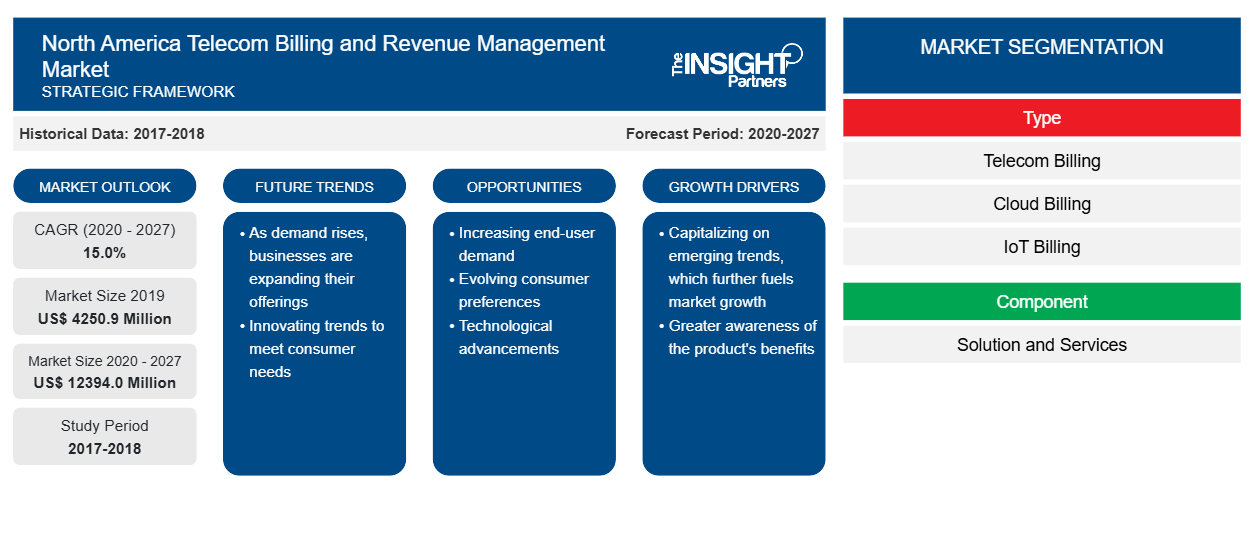Select the Solution and Services row
1254x546 pixels.
(1042, 345)
